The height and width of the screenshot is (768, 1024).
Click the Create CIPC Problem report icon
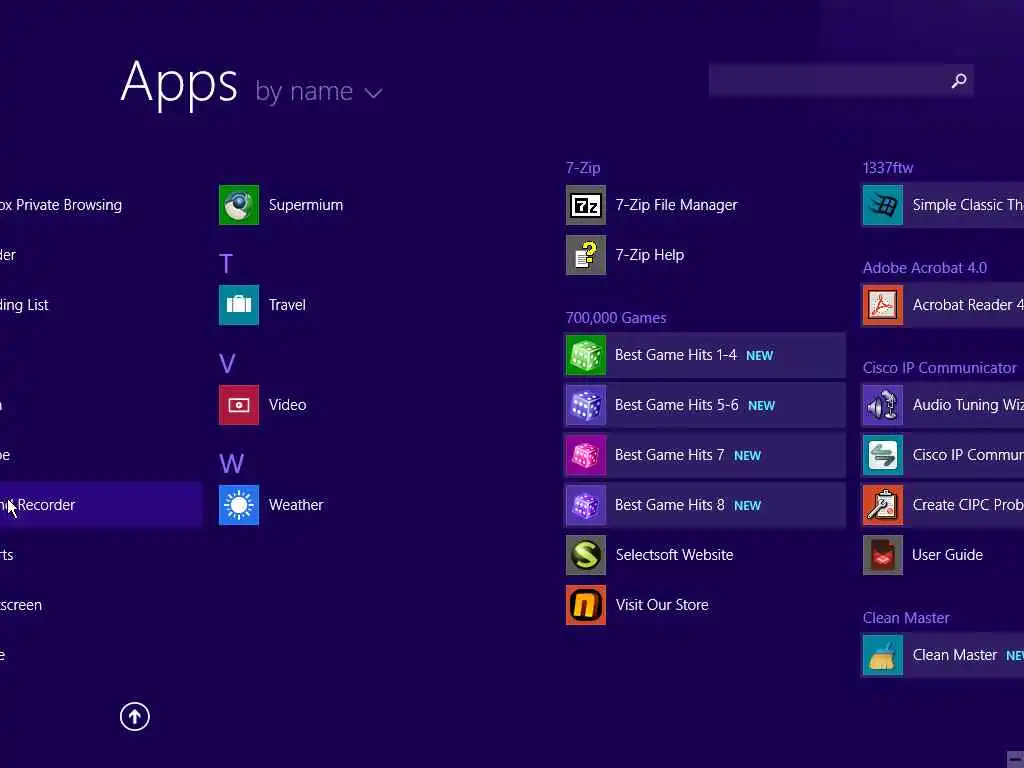point(883,505)
